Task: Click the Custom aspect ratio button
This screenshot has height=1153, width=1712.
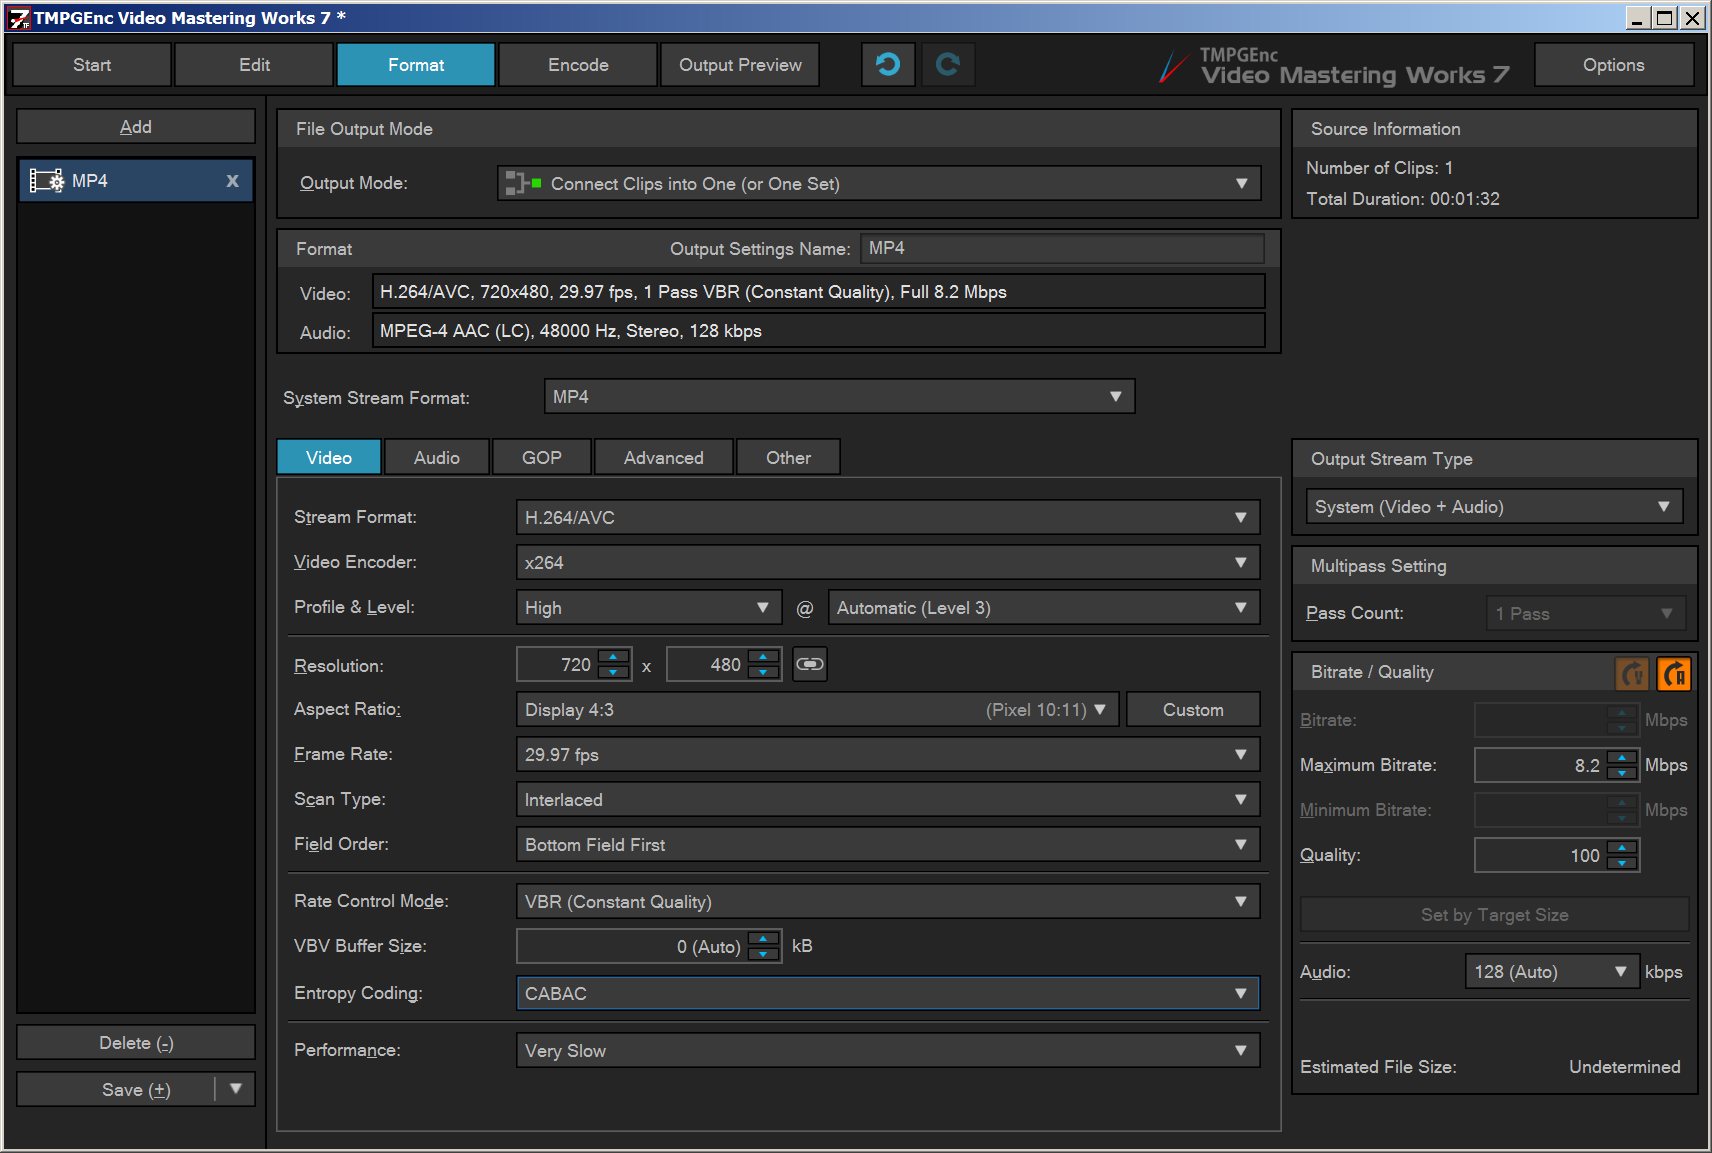Action: (x=1192, y=710)
